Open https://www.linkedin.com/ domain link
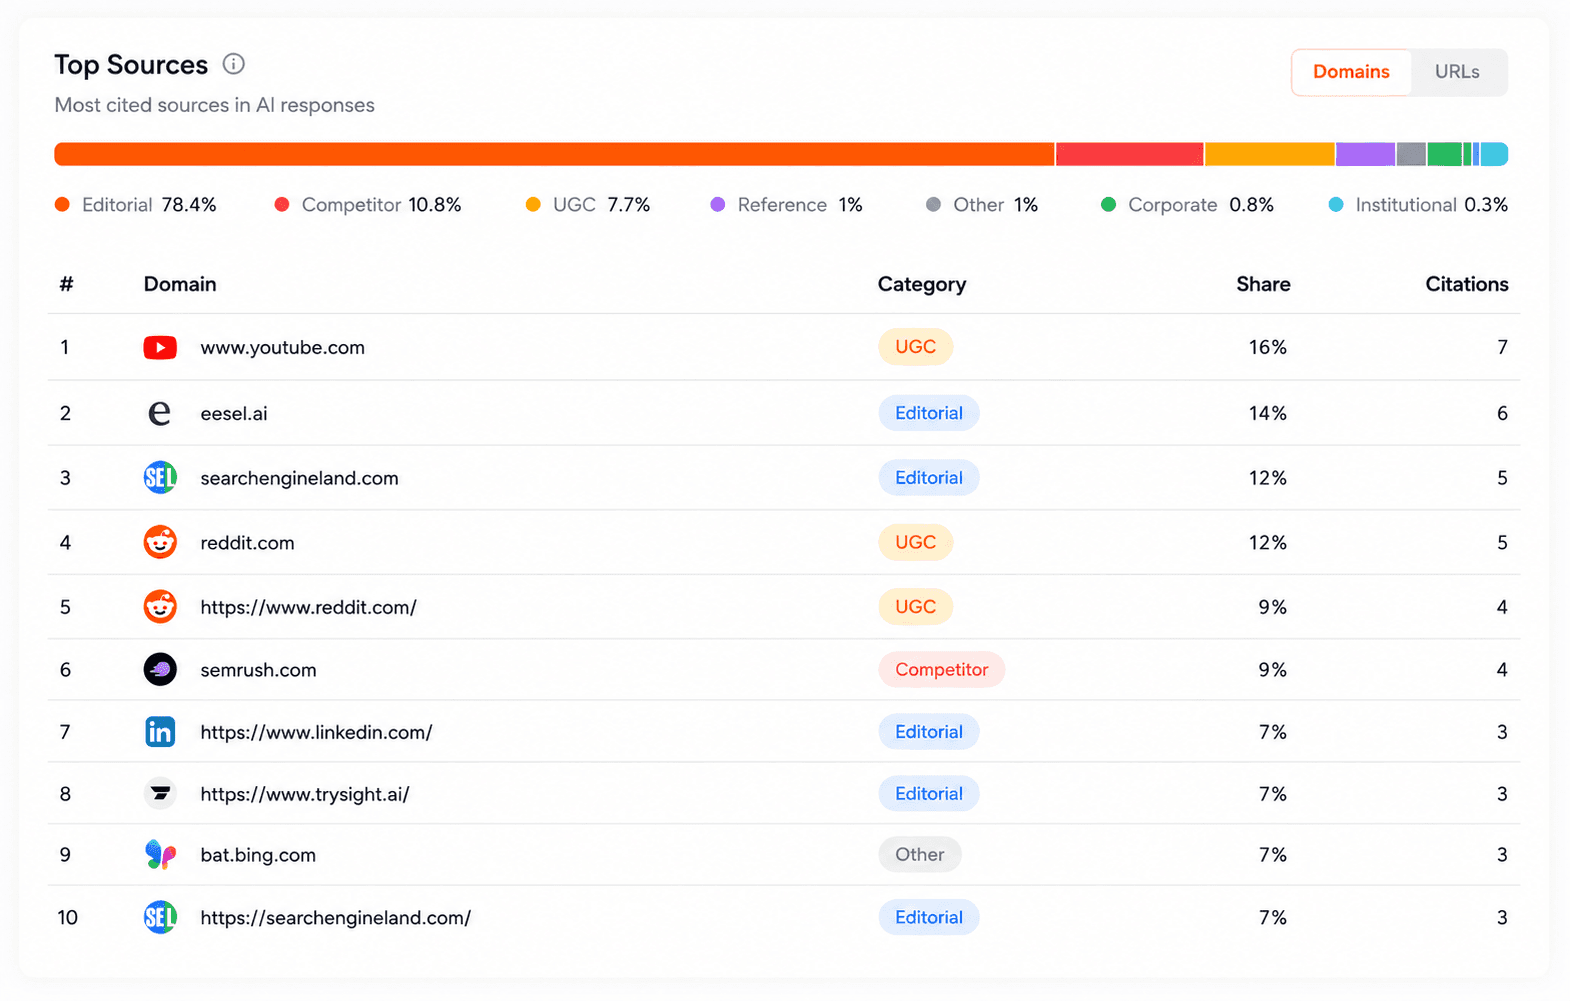This screenshot has width=1570, height=1001. [x=316, y=732]
